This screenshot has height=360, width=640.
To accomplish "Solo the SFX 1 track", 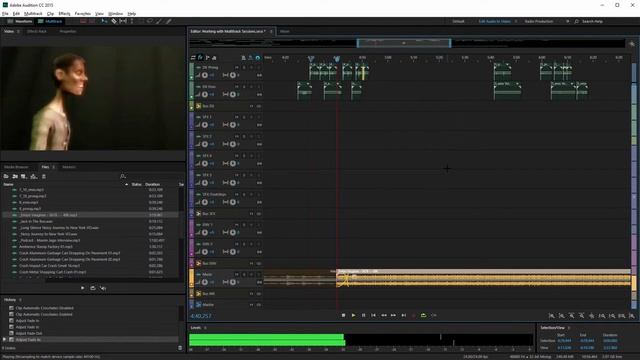I will coord(244,117).
